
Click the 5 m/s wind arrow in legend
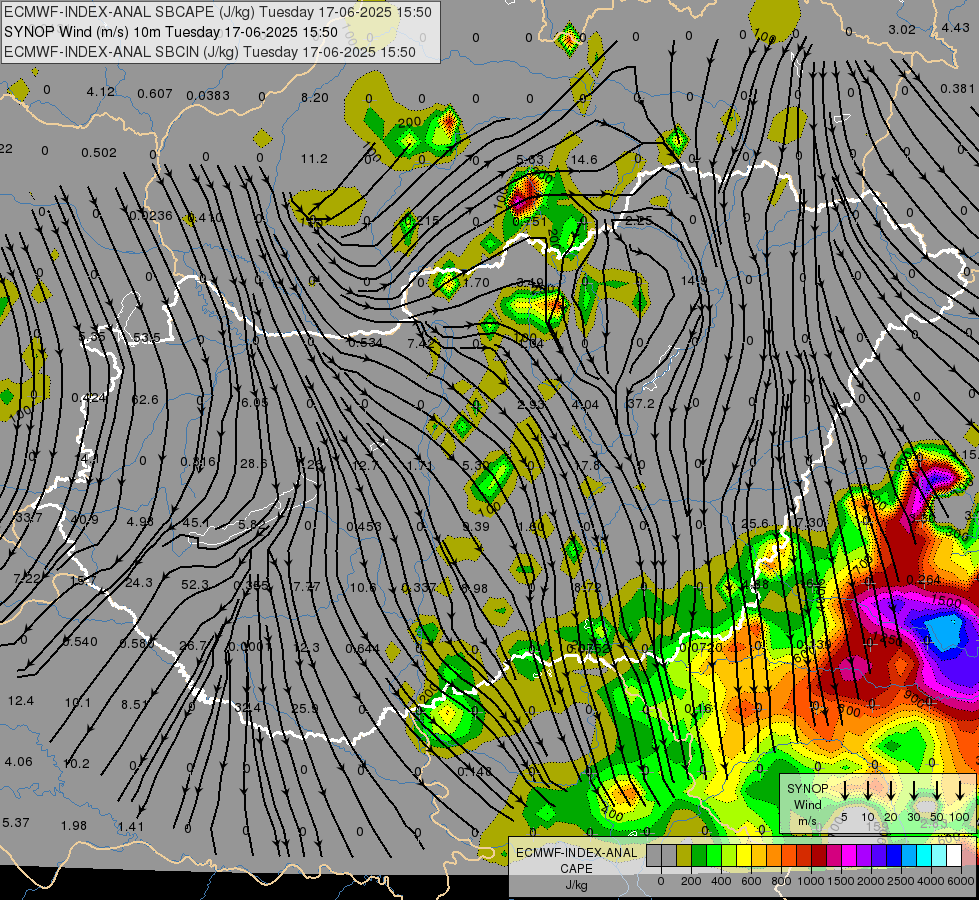pos(845,791)
